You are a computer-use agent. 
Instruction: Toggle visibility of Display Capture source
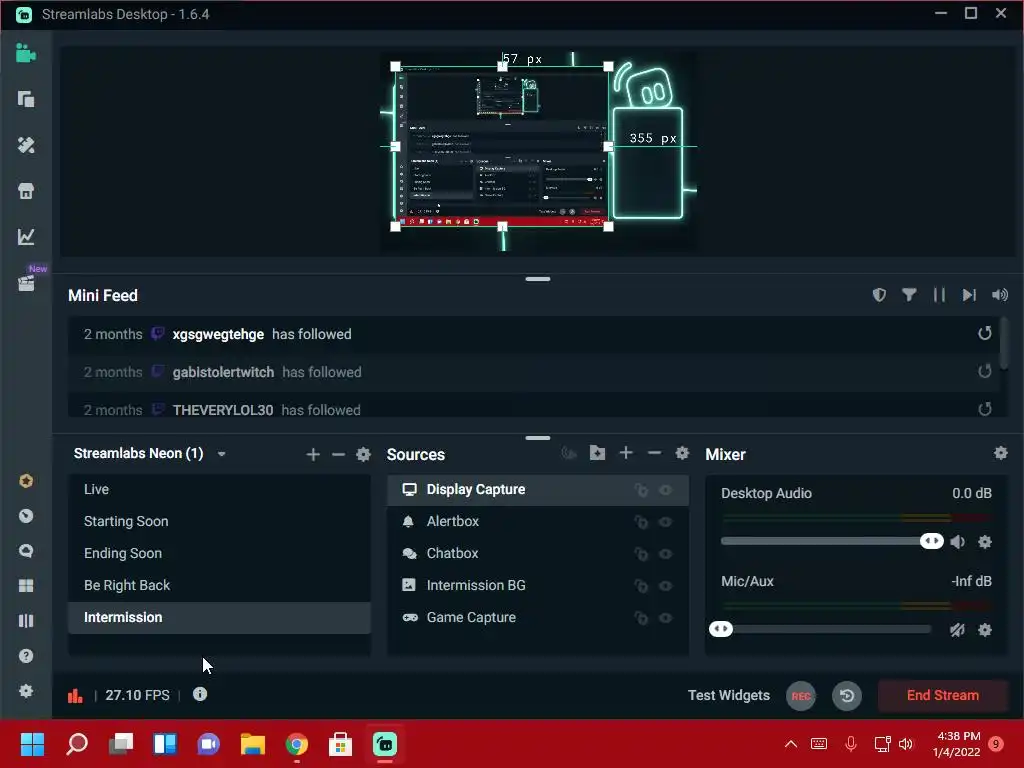[665, 490]
